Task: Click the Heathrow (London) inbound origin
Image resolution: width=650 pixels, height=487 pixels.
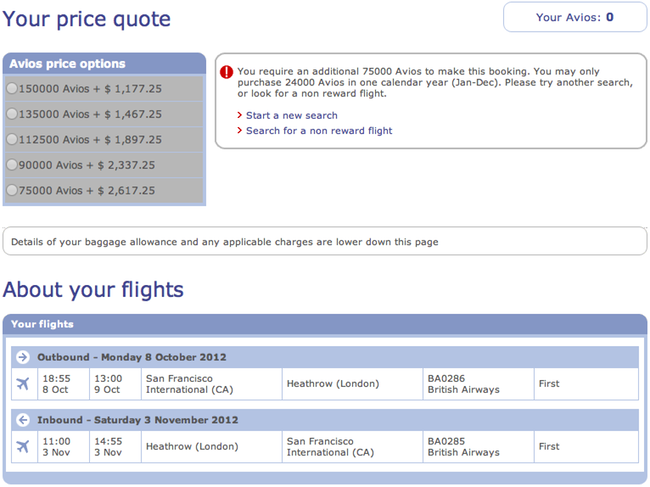Action: coord(211,446)
